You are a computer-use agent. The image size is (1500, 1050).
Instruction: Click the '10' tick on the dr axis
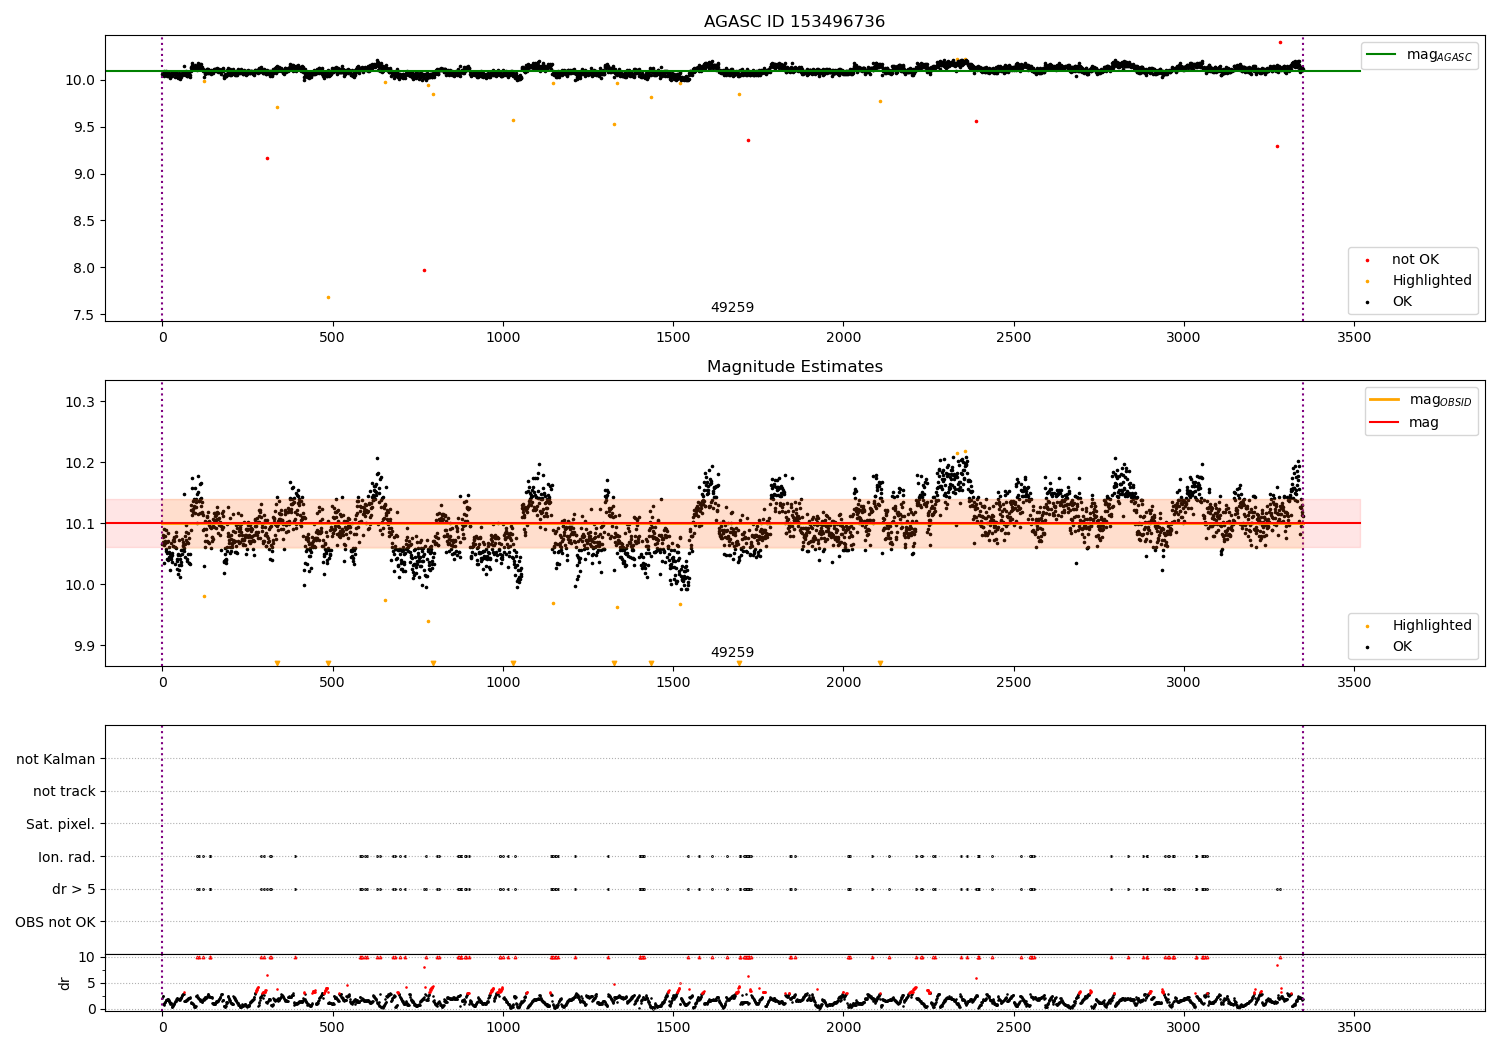pos(86,957)
